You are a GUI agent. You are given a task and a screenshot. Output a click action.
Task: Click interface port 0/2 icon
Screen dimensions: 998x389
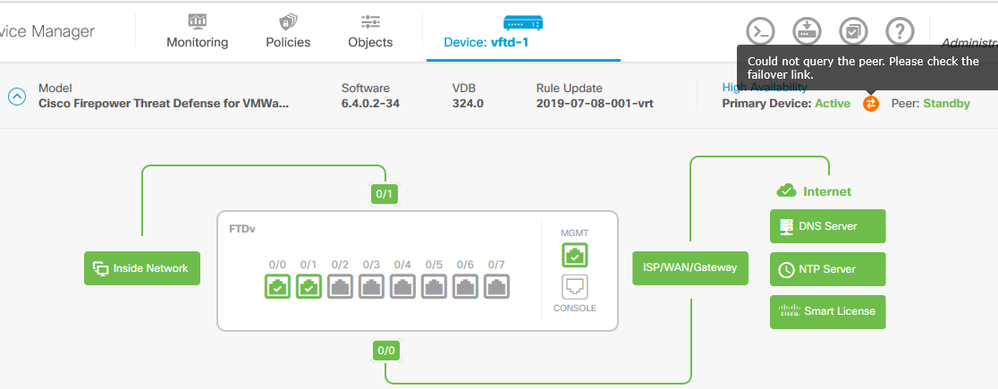point(340,286)
